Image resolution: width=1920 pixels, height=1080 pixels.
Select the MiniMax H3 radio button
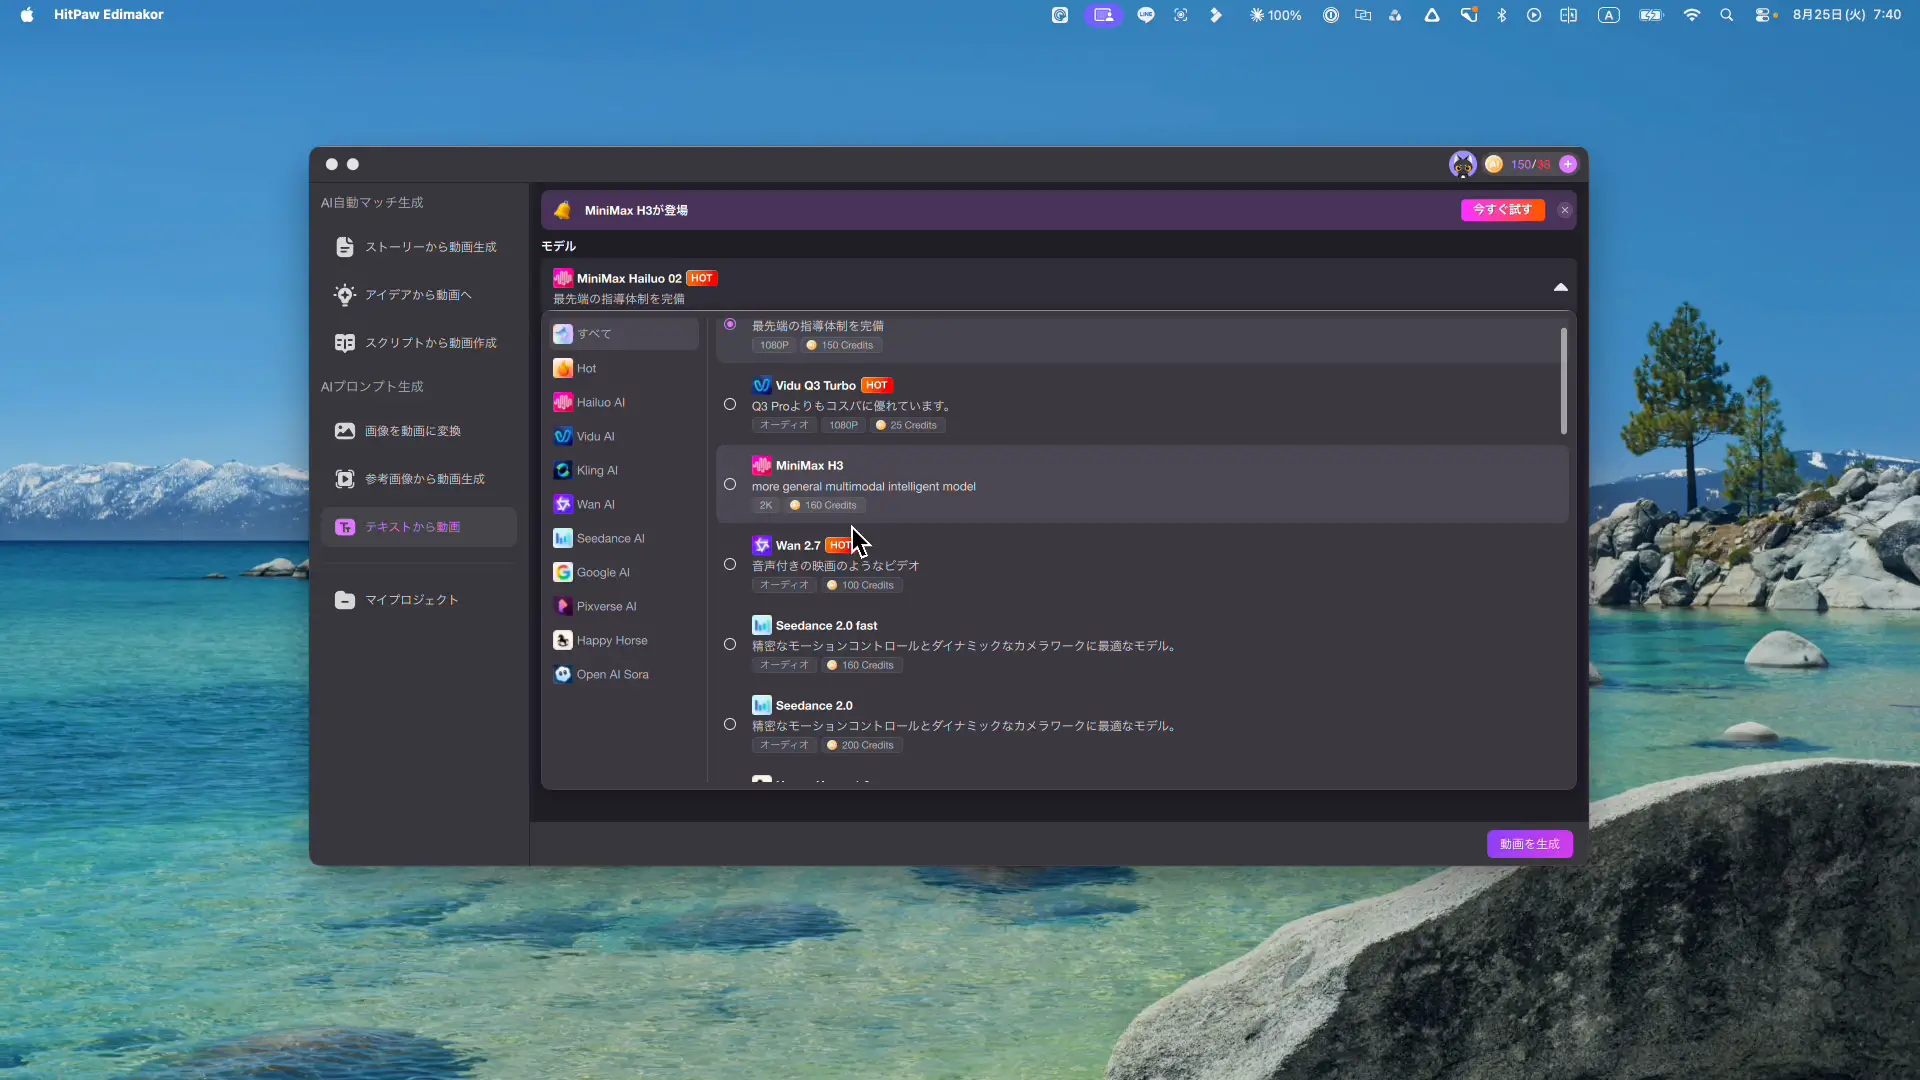730,484
